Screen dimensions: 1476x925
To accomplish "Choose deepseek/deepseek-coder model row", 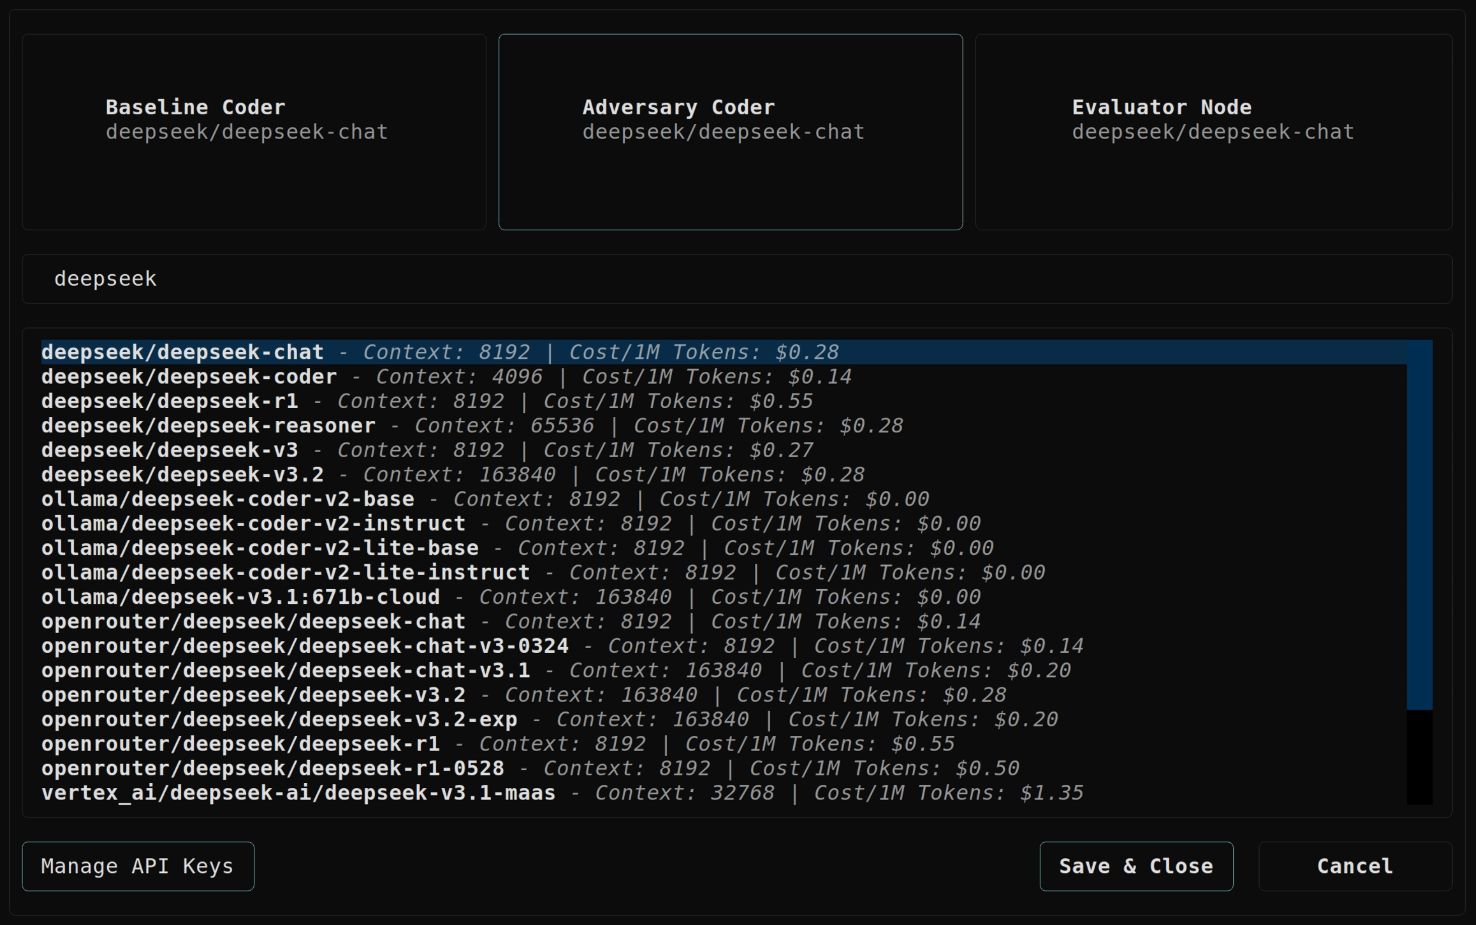I will click(x=724, y=377).
